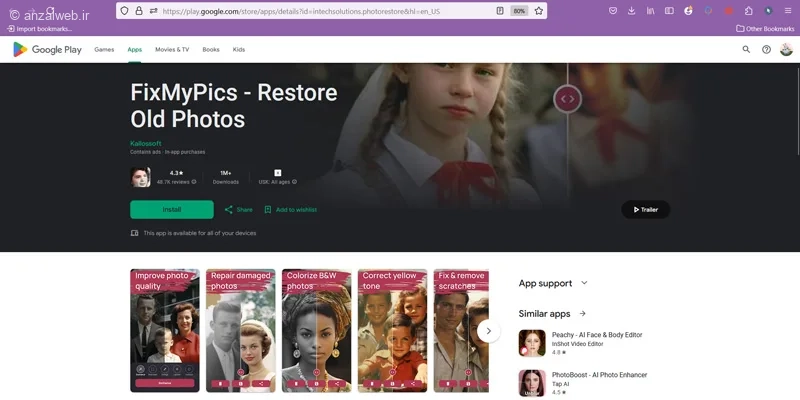
Task: Click the site padlock icon
Action: pyautogui.click(x=139, y=11)
